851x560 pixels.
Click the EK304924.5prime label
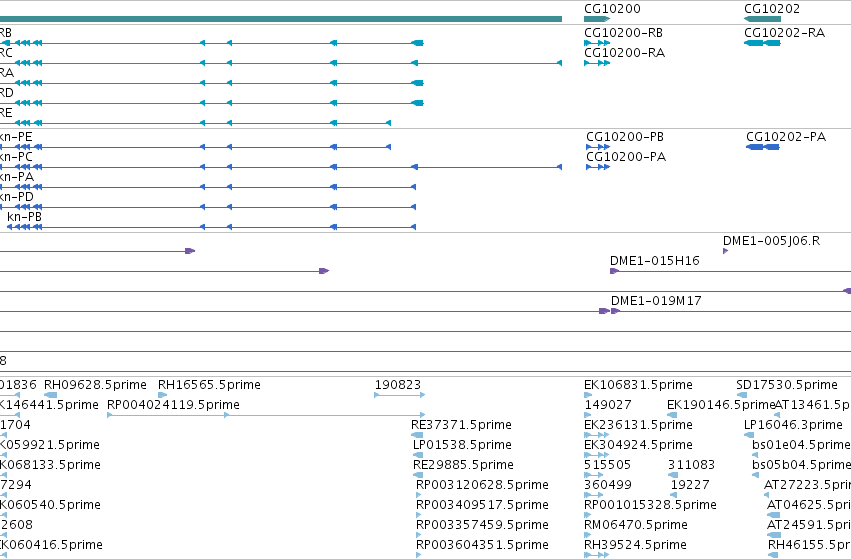pos(638,446)
